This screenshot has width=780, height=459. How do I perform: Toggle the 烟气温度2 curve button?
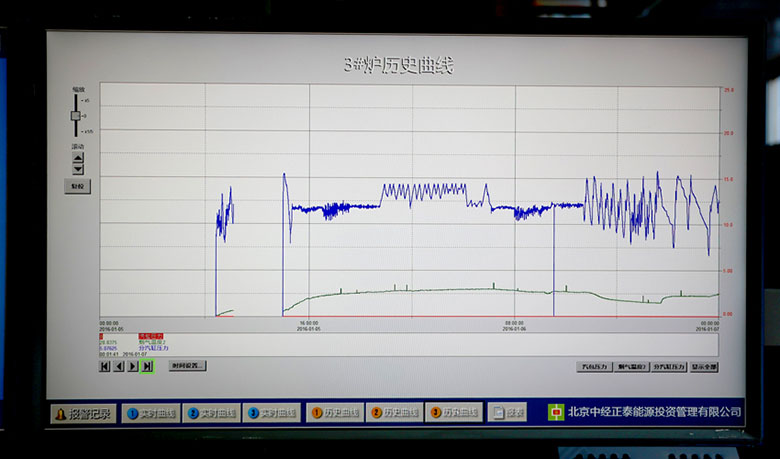click(x=631, y=367)
